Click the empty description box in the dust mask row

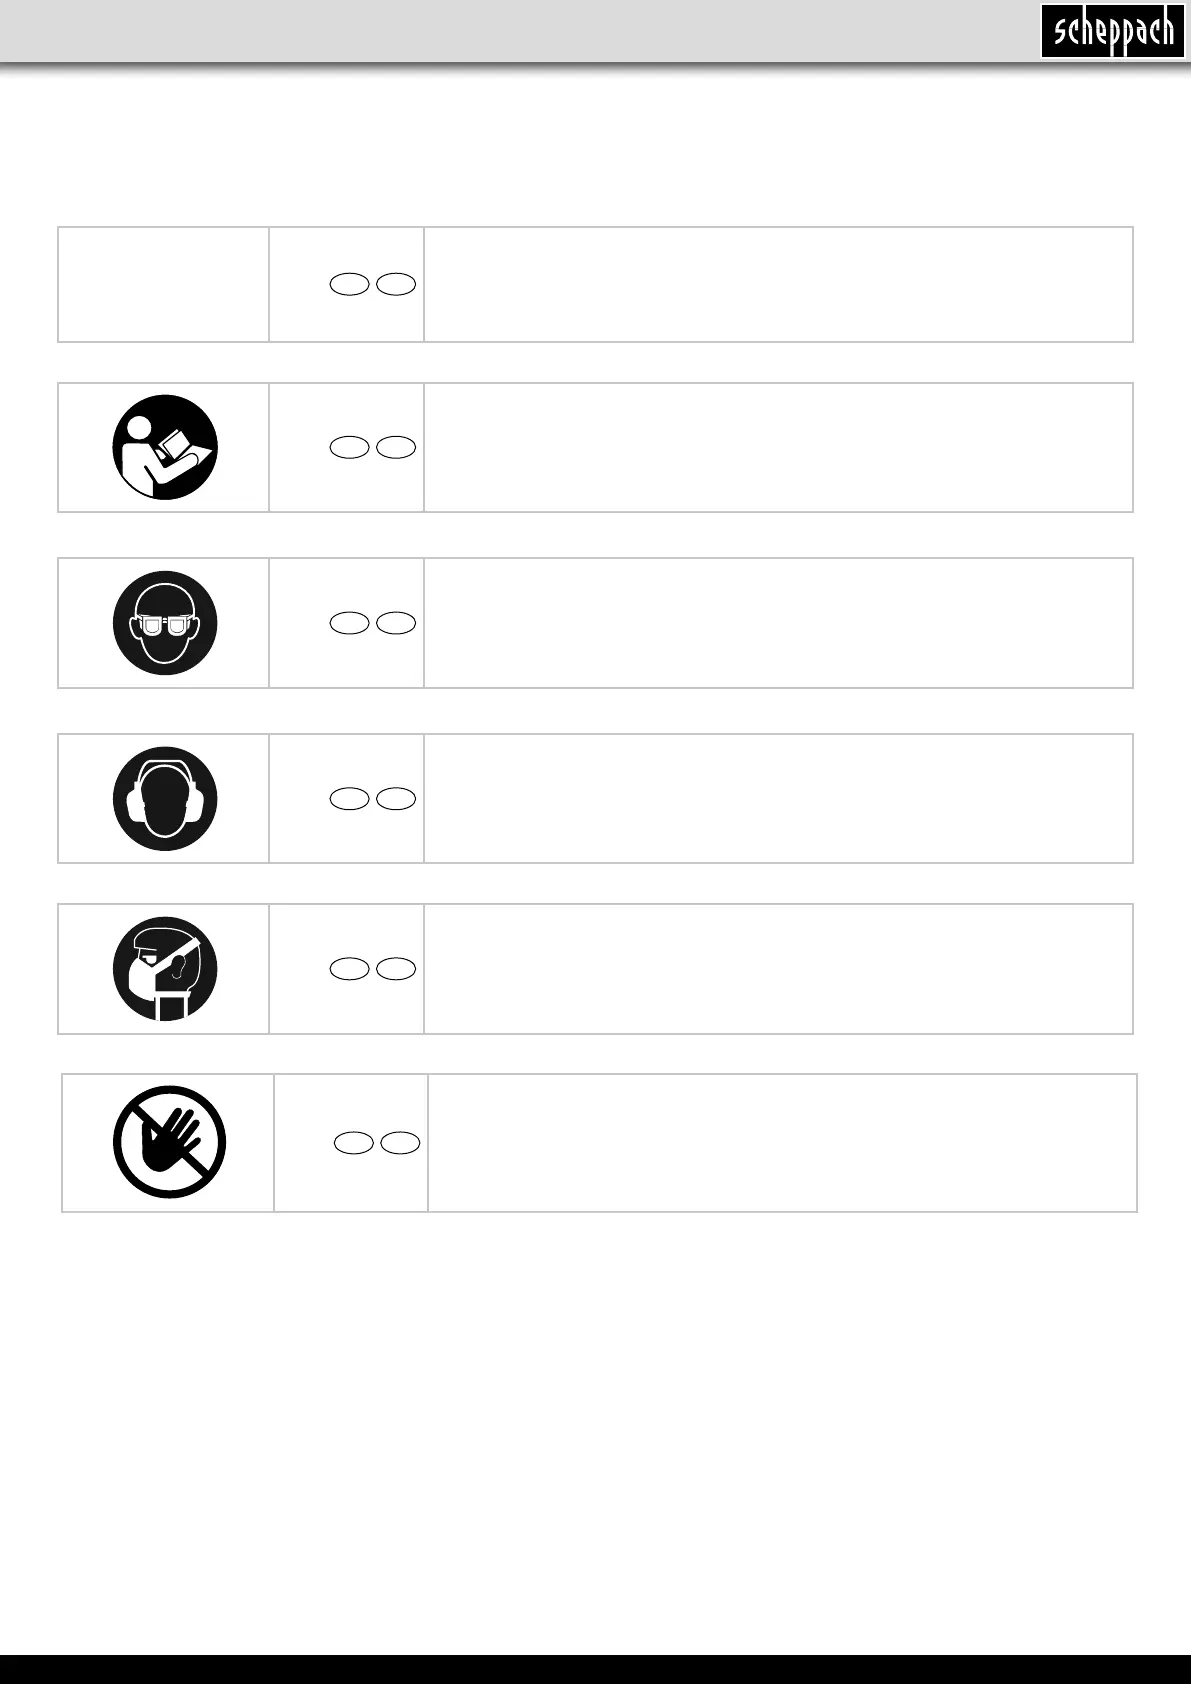click(x=778, y=968)
